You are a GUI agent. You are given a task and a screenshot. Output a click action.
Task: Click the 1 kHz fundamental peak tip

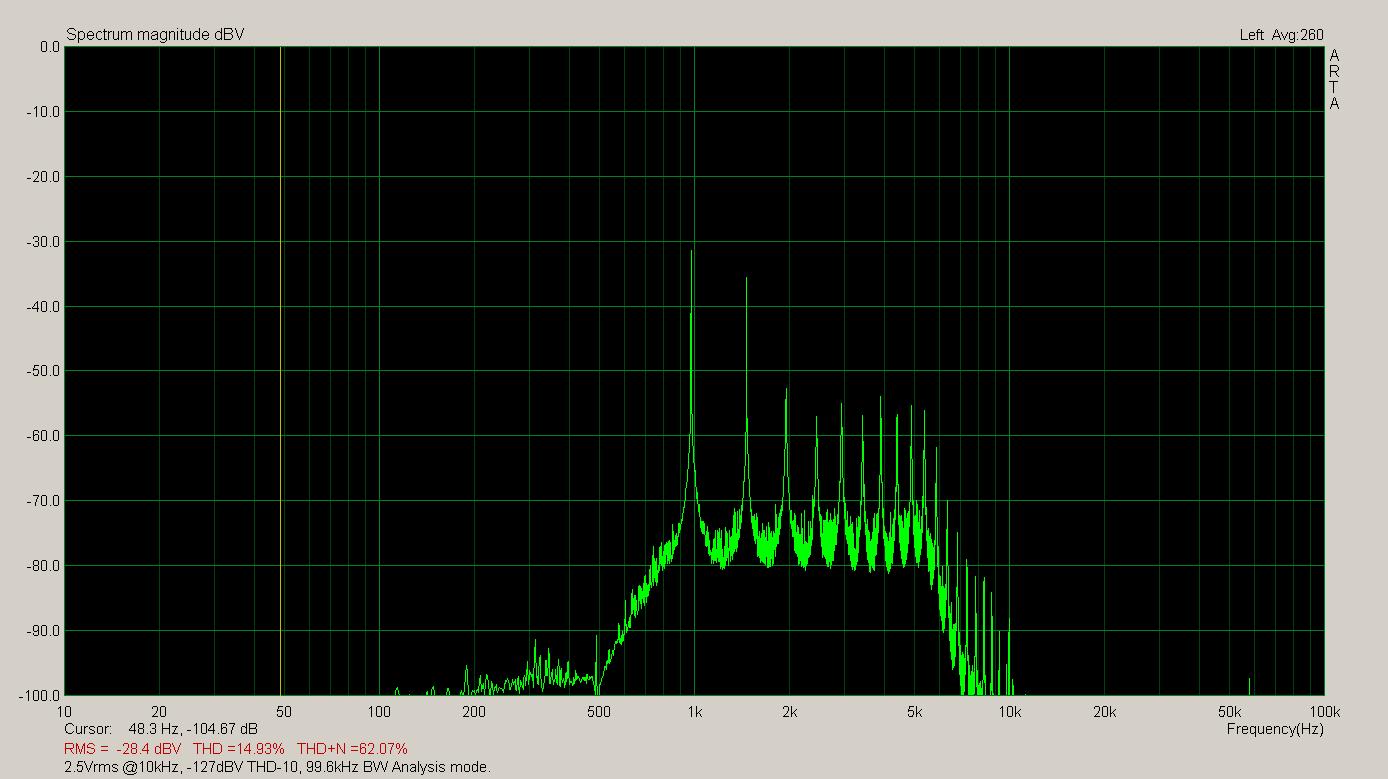click(x=691, y=252)
